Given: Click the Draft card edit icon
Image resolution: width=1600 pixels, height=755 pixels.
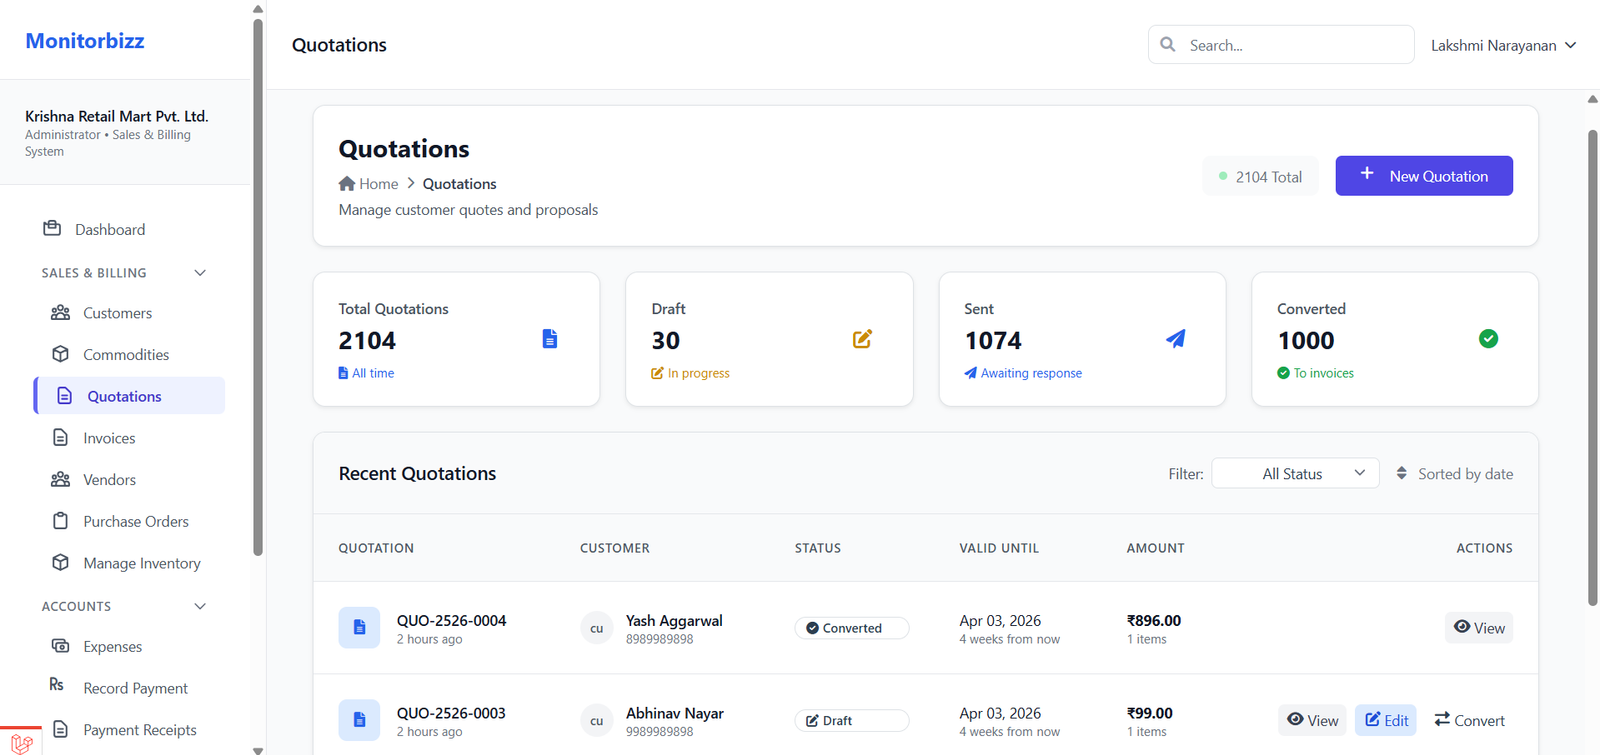Looking at the screenshot, I should point(862,339).
